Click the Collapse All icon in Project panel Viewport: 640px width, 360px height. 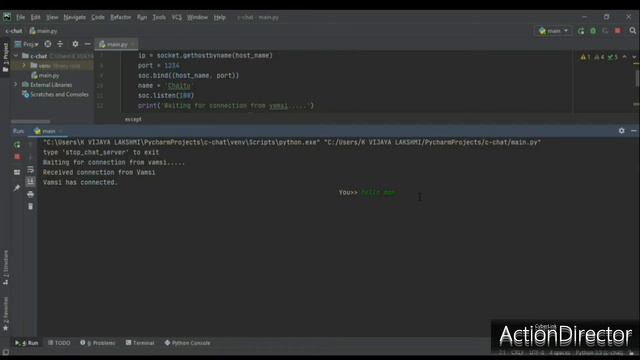[60, 44]
